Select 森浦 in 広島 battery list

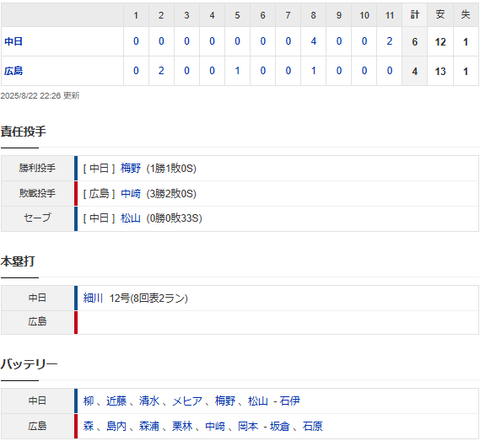pos(149,426)
